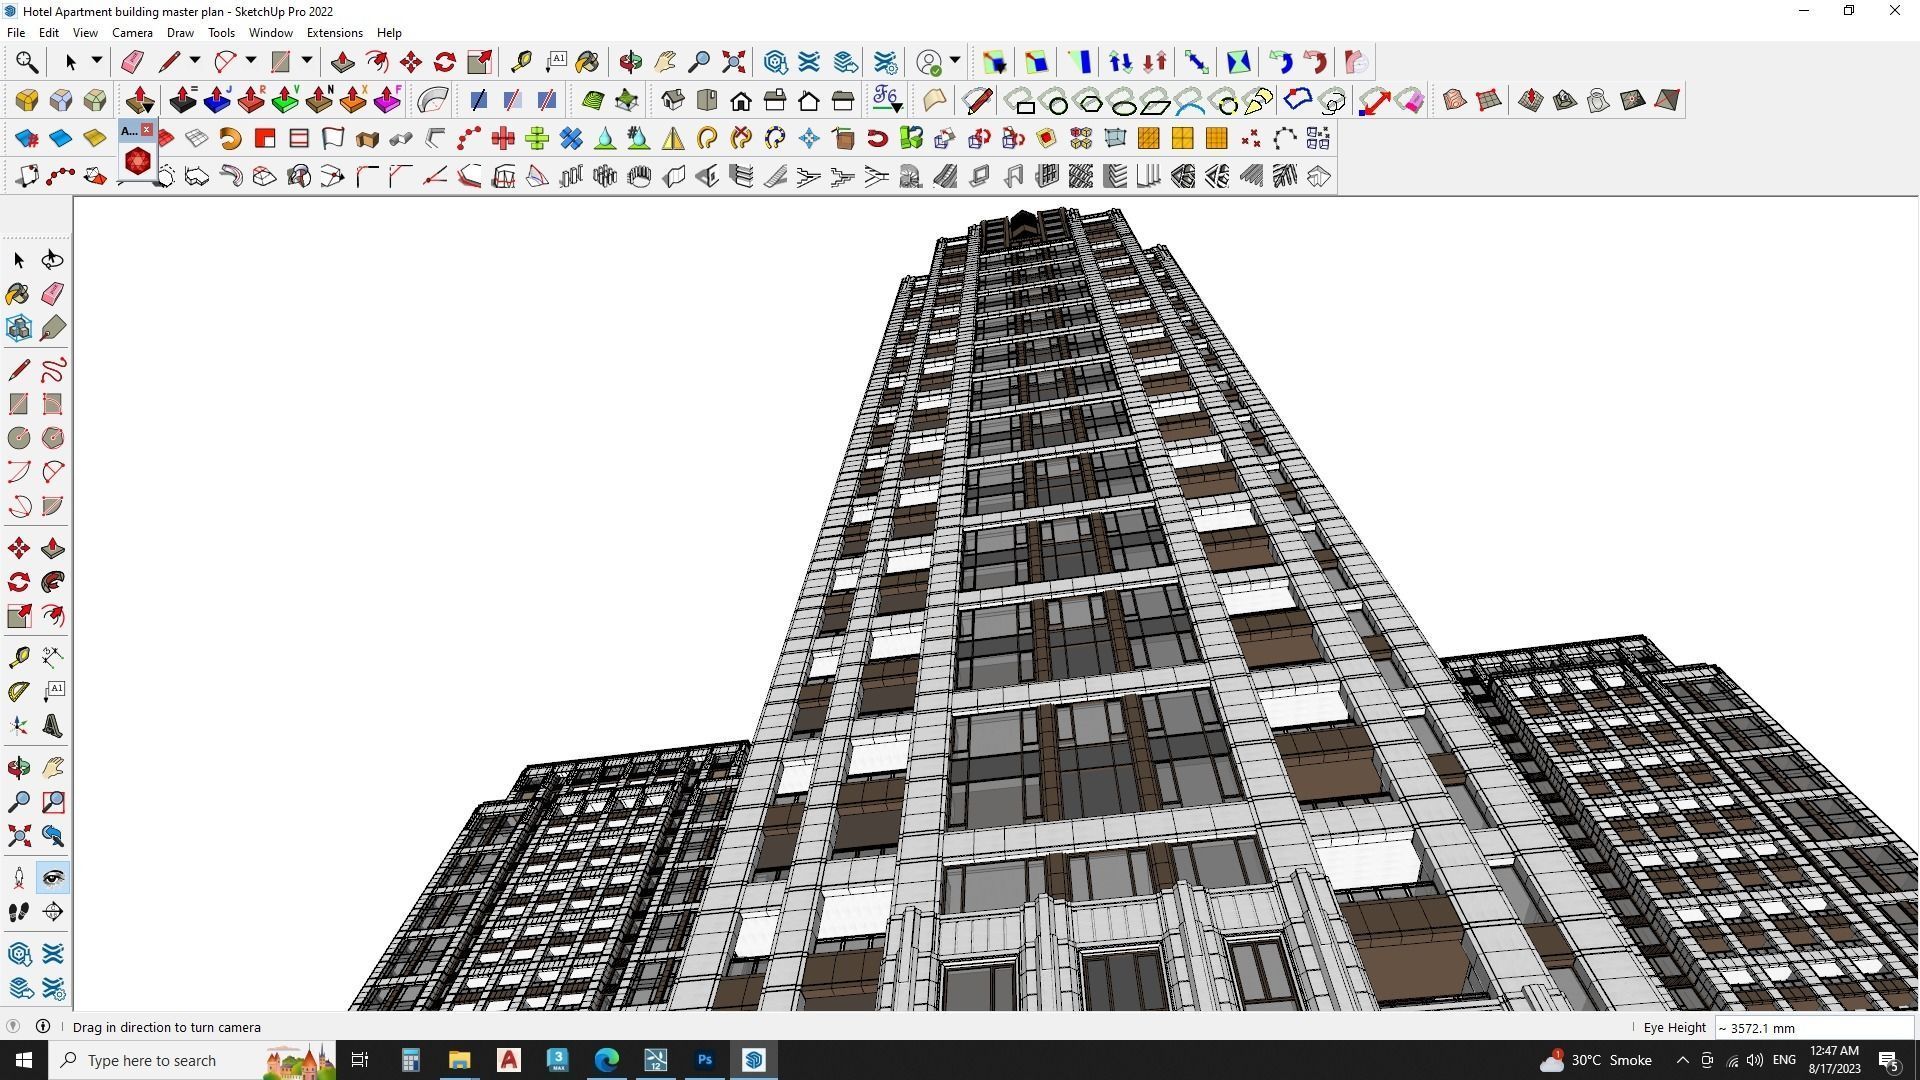The image size is (1920, 1080).
Task: Toggle Iso view house icon
Action: tap(673, 100)
